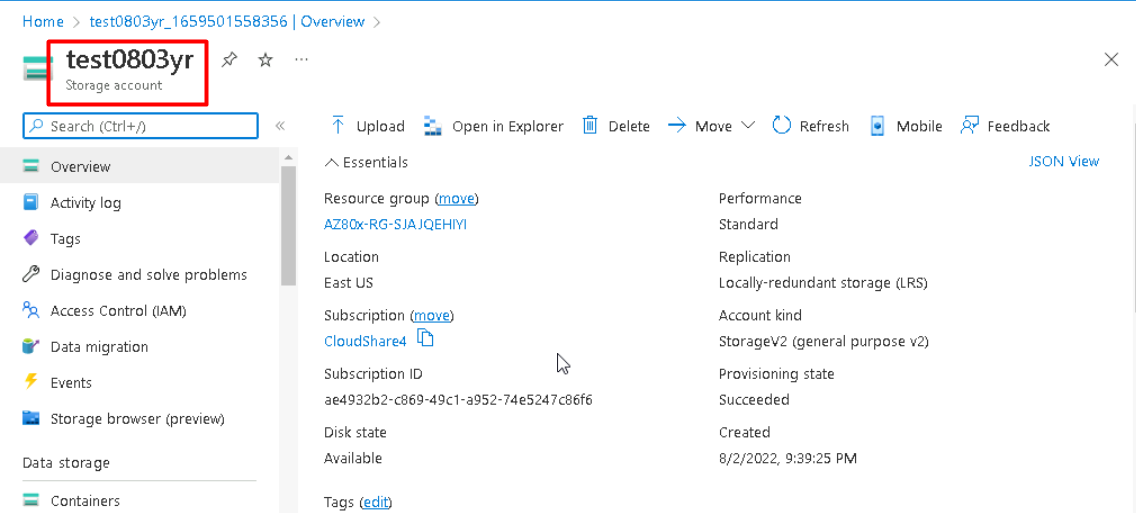1136x513 pixels.
Task: Click the sidebar vertical scrollbar thumb
Action: [288, 226]
